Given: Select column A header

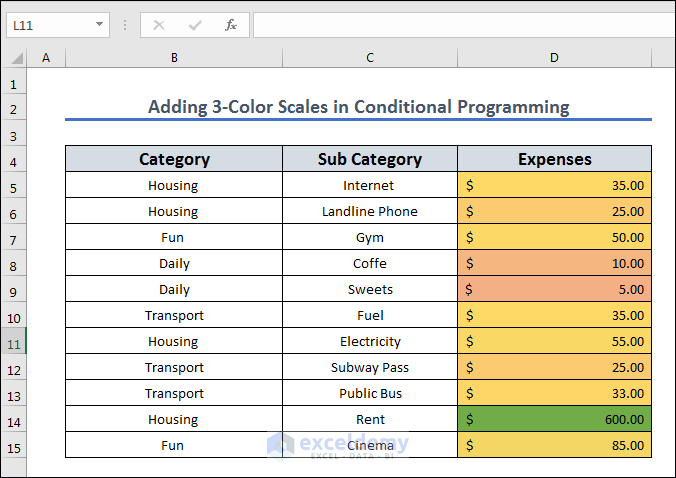Looking at the screenshot, I should pos(46,59).
